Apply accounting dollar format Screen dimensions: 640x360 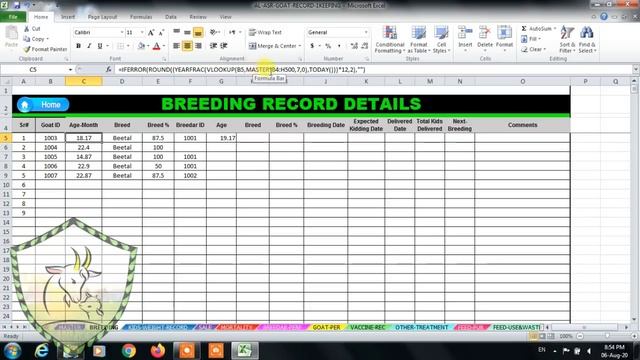tap(312, 46)
